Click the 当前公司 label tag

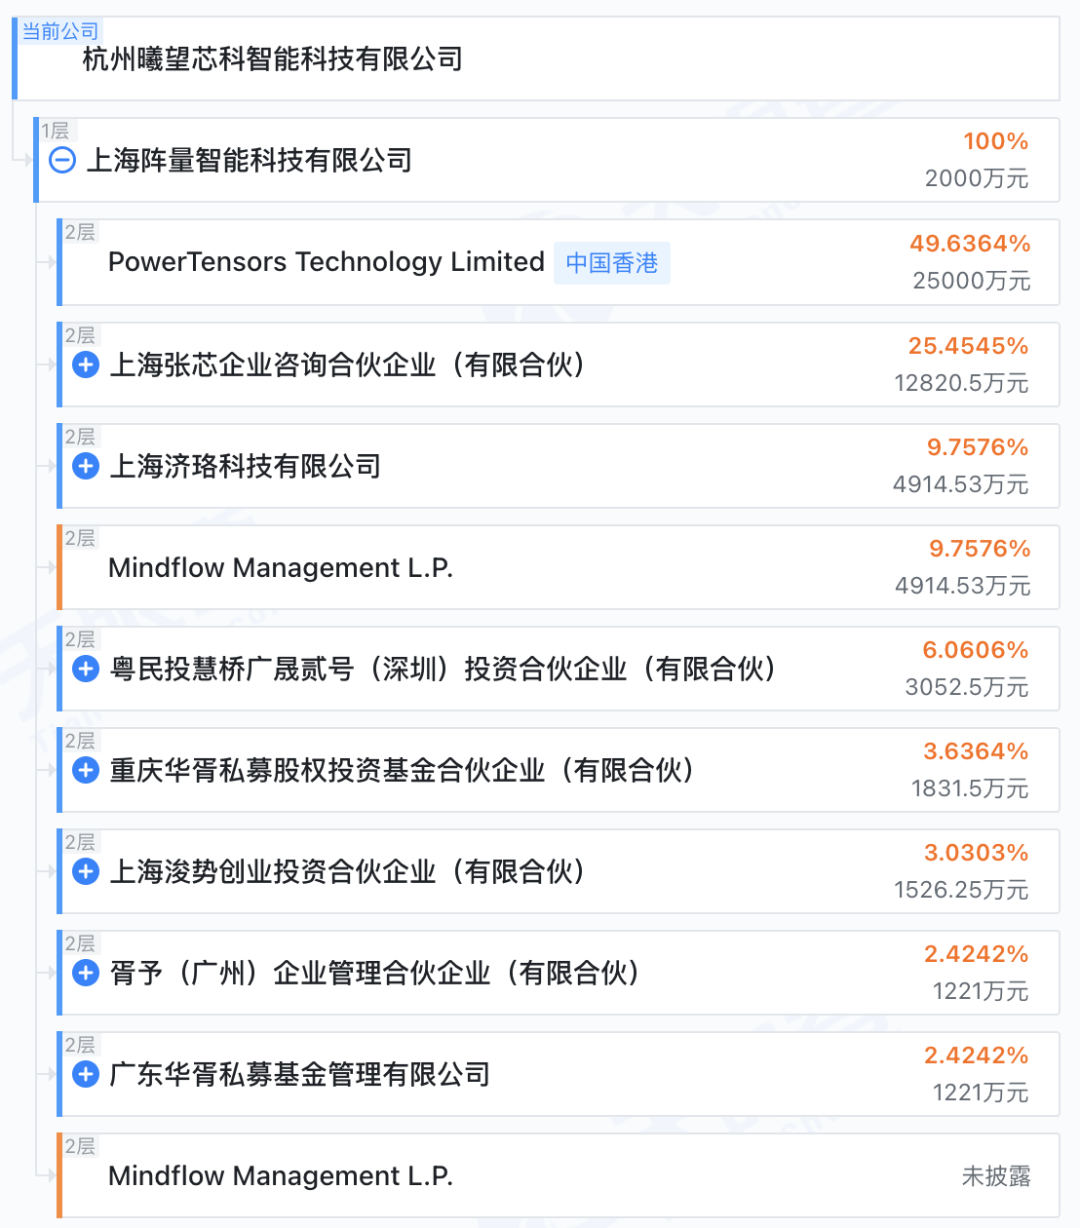[x=60, y=31]
